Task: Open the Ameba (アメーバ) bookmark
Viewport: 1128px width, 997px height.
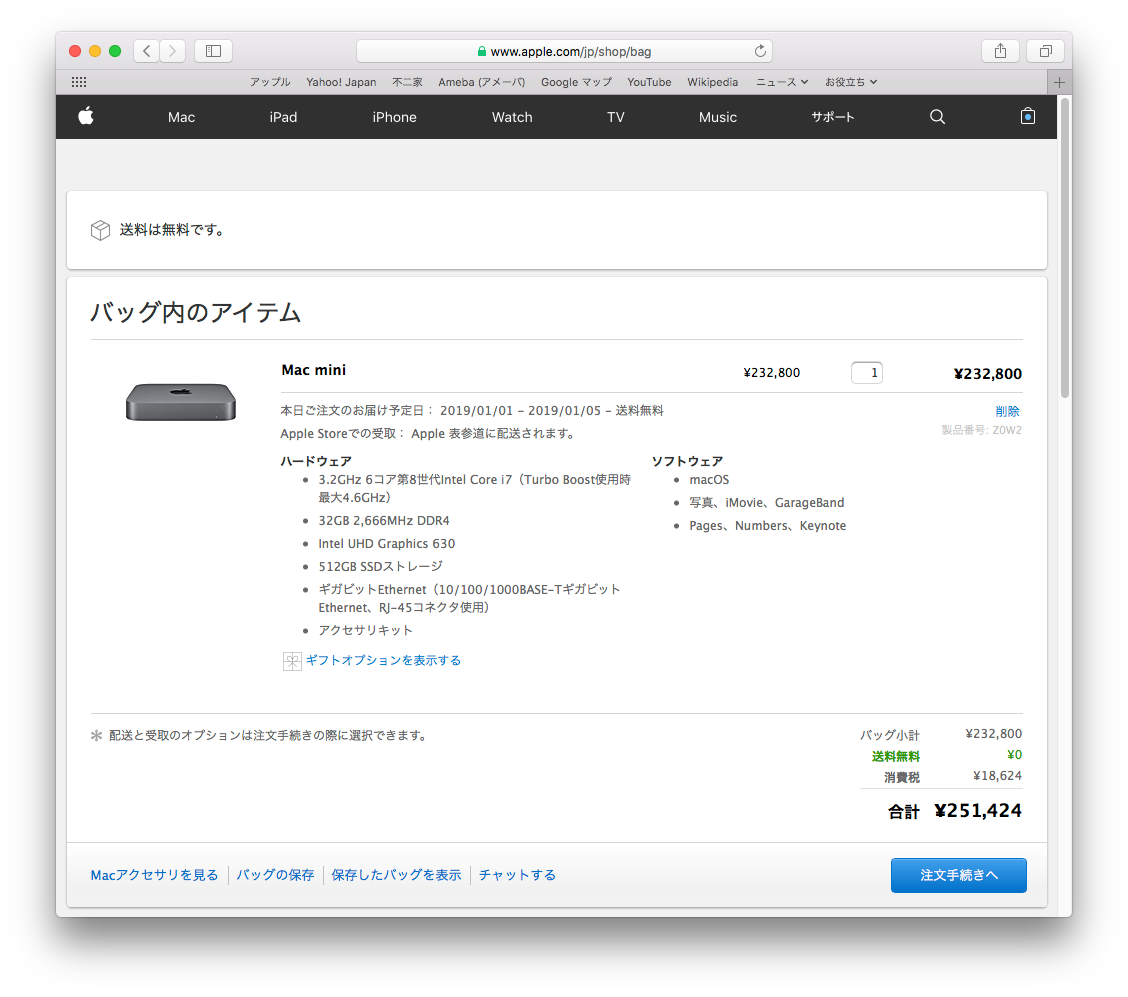Action: click(482, 82)
